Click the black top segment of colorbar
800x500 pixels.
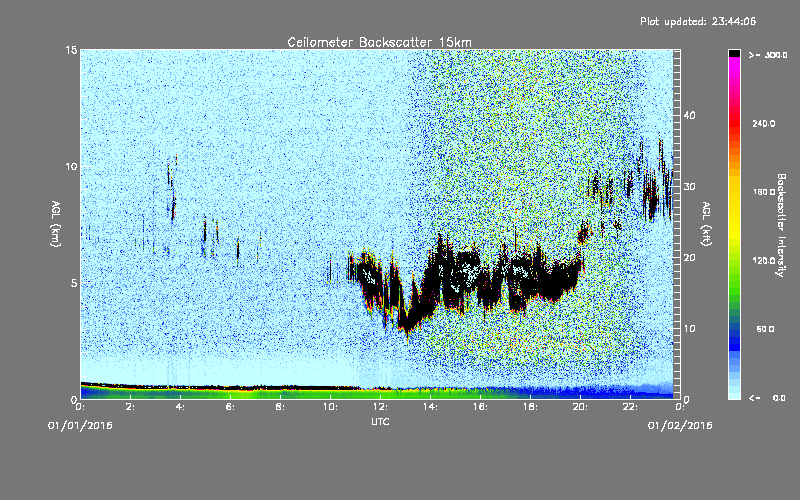pyautogui.click(x=734, y=53)
